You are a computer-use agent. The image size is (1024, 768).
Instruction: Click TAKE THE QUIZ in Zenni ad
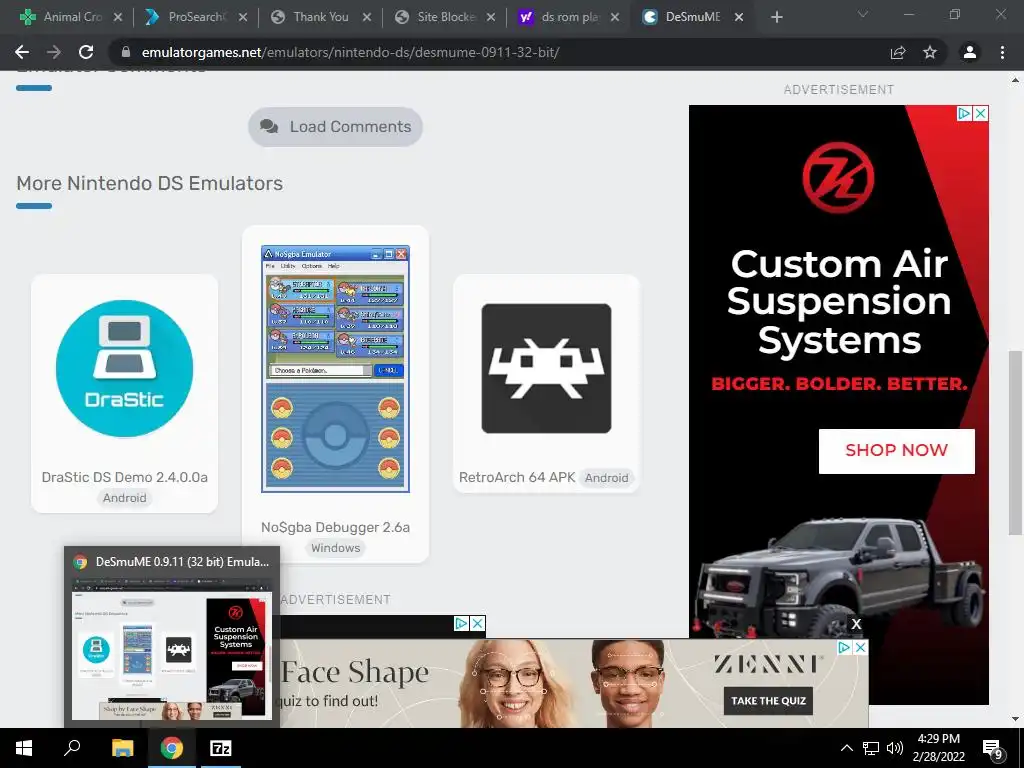768,701
